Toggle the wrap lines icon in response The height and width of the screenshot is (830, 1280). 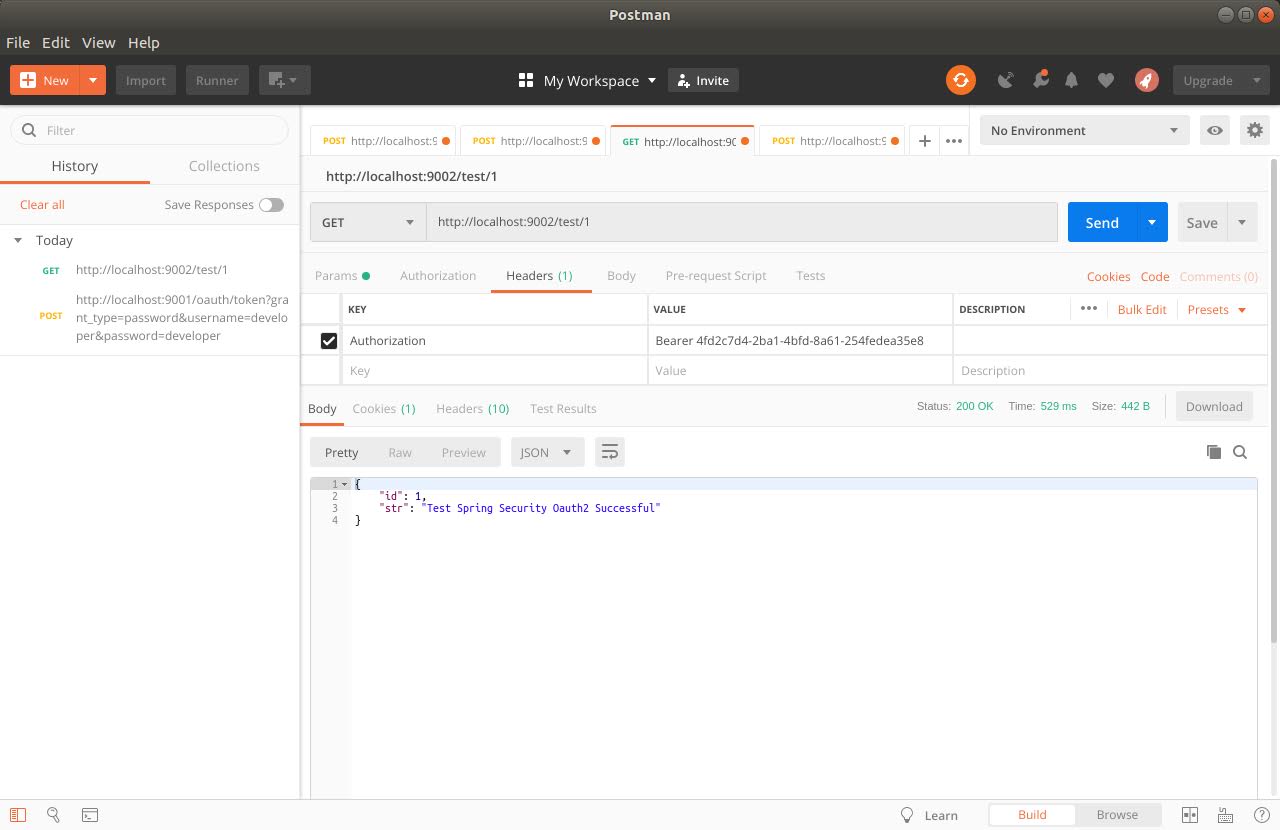point(610,452)
